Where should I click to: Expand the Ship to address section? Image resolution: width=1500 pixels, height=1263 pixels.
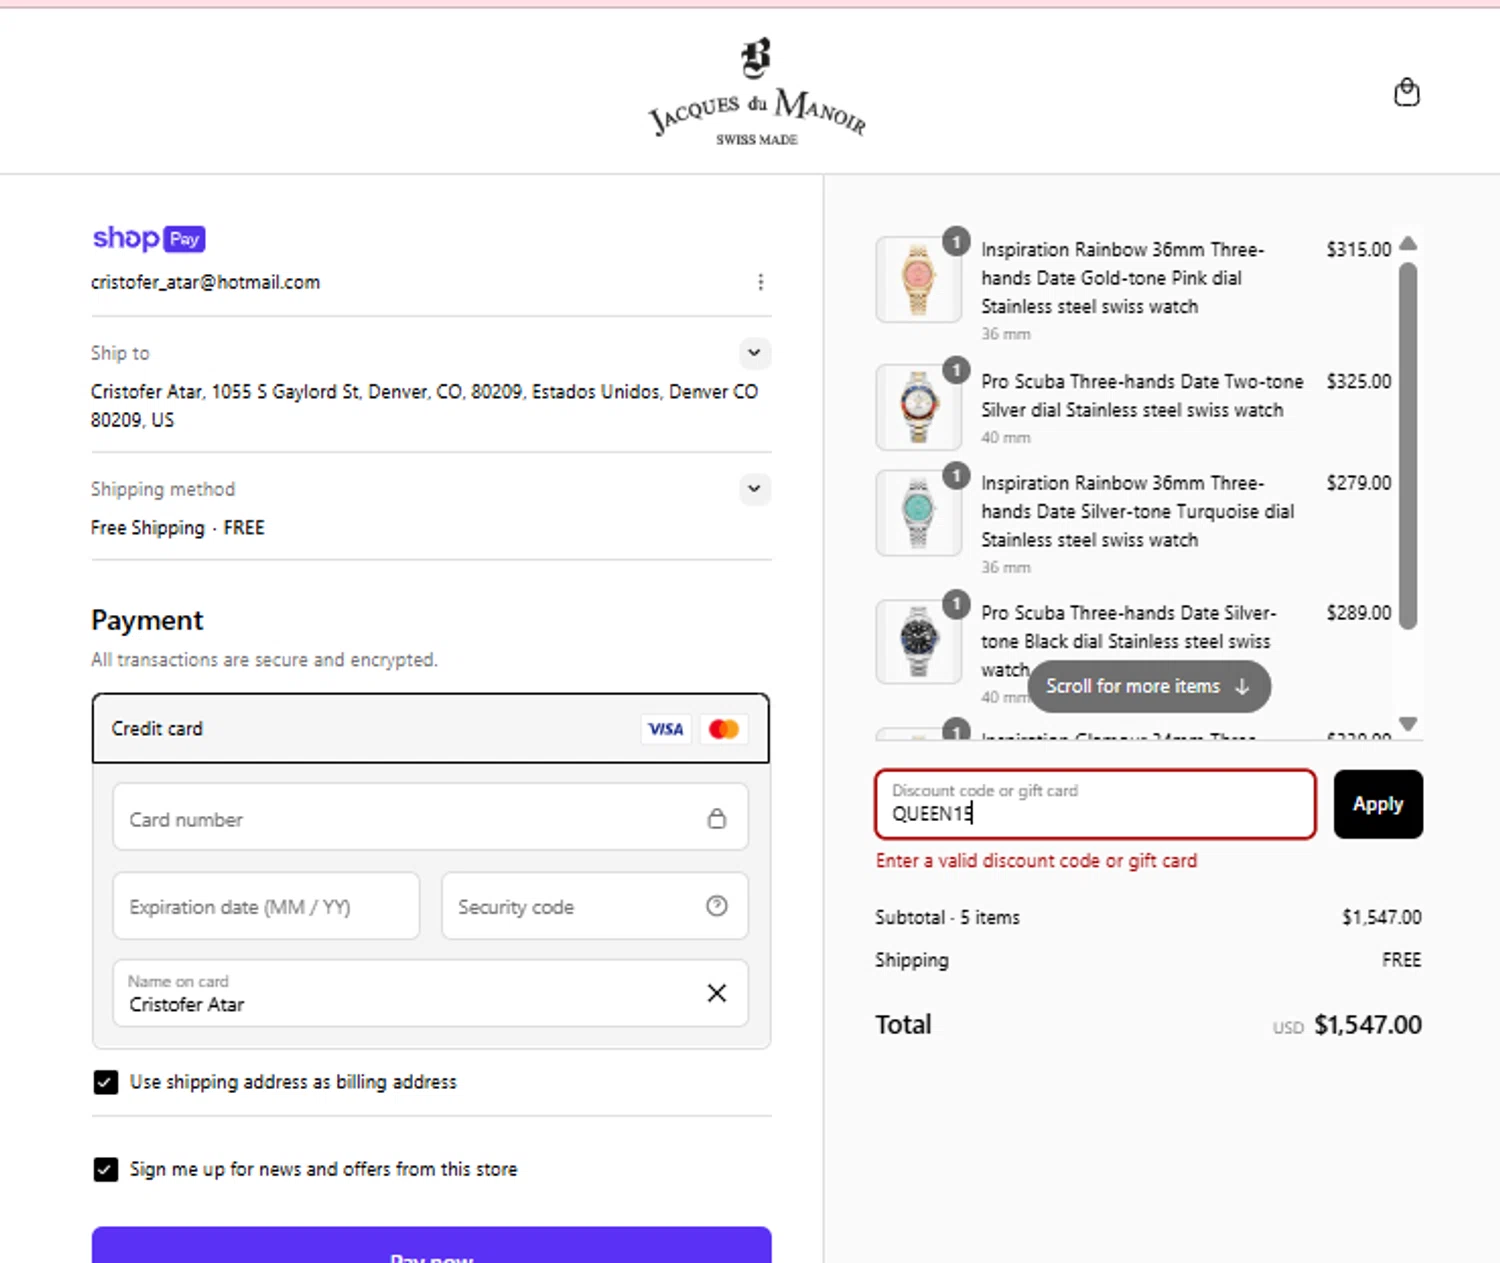pos(754,352)
